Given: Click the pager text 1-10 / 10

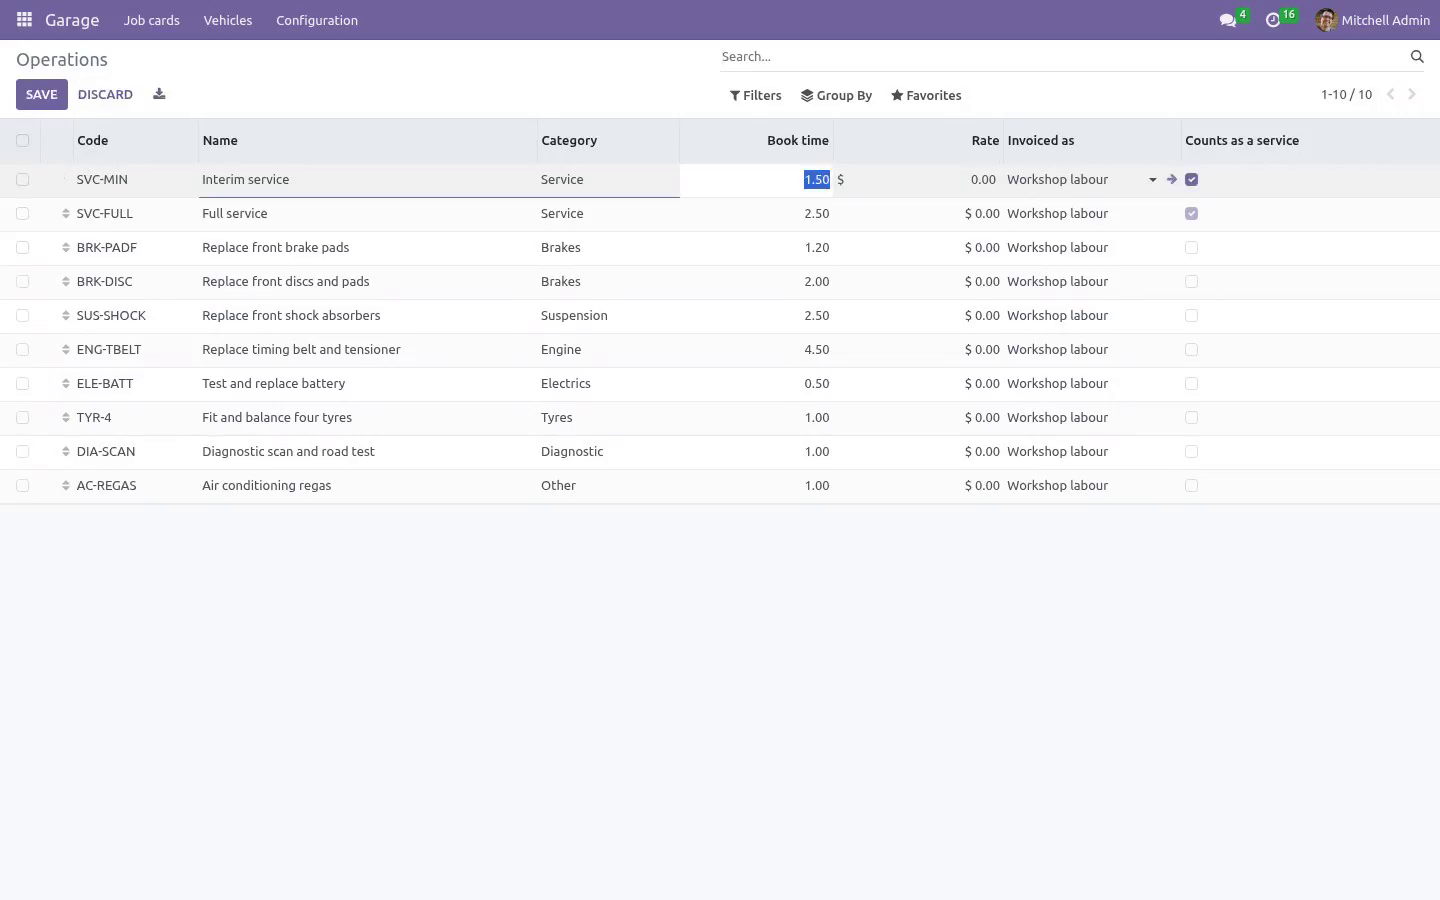Looking at the screenshot, I should [x=1346, y=95].
